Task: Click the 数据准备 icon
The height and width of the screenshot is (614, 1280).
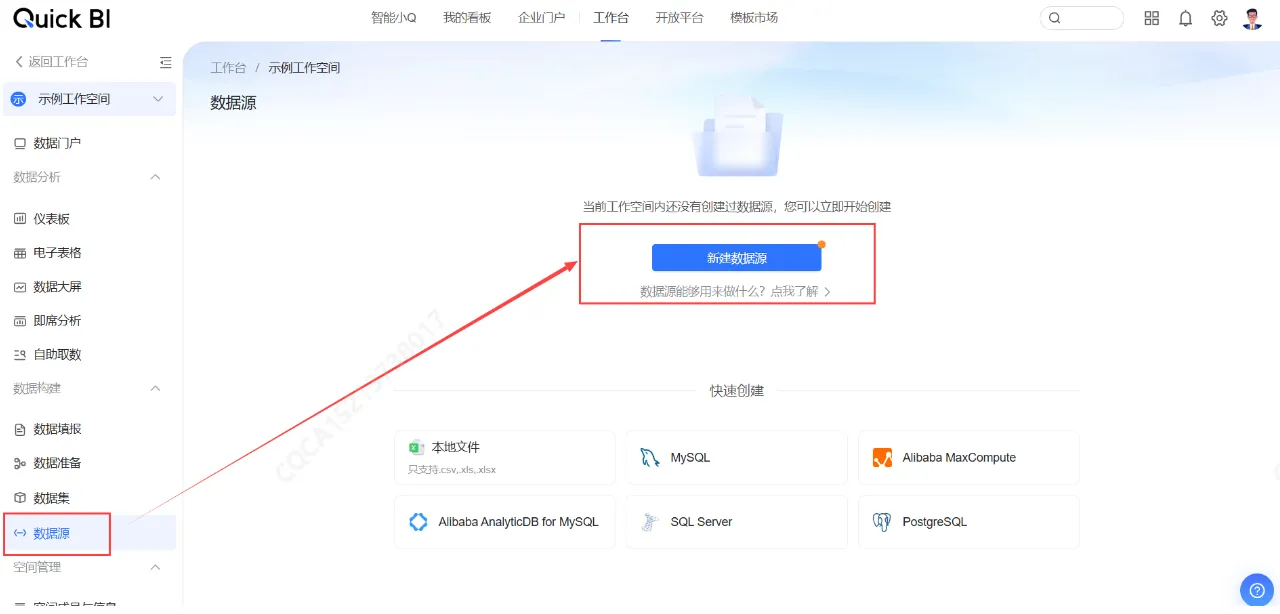Action: (x=20, y=464)
